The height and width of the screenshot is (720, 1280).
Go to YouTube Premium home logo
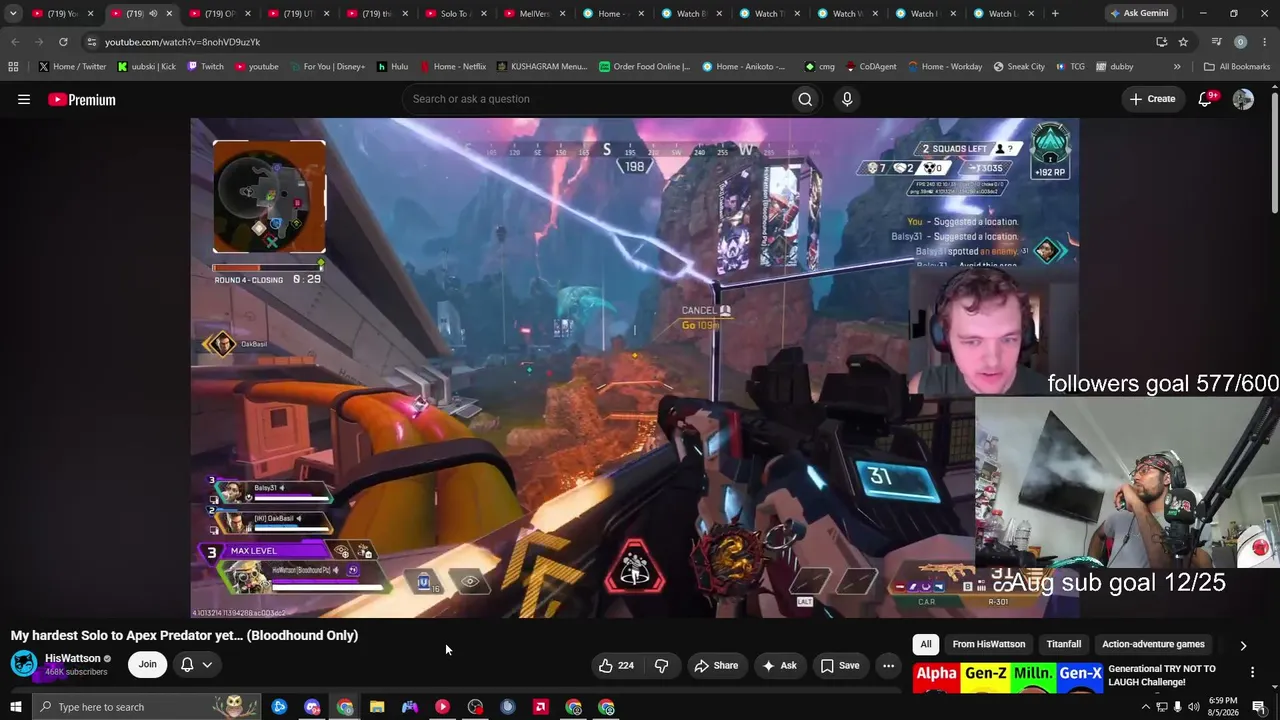82,99
